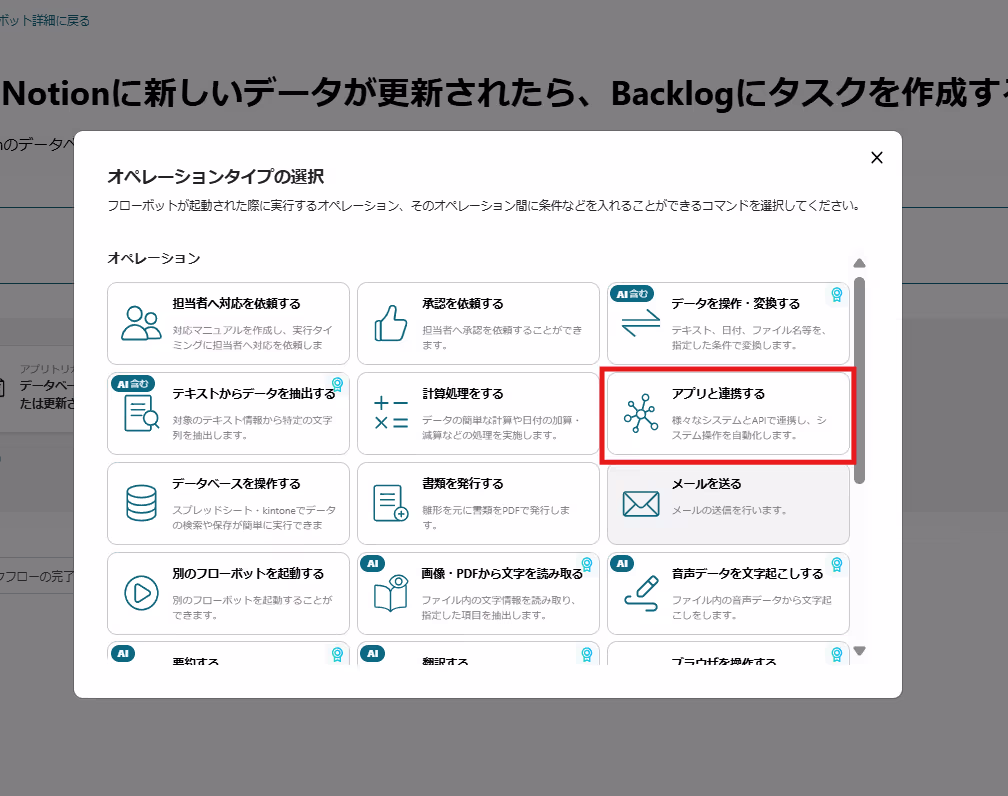The image size is (1008, 796).
Task: Click the scroll up arrow of operation list
Action: pos(859,263)
